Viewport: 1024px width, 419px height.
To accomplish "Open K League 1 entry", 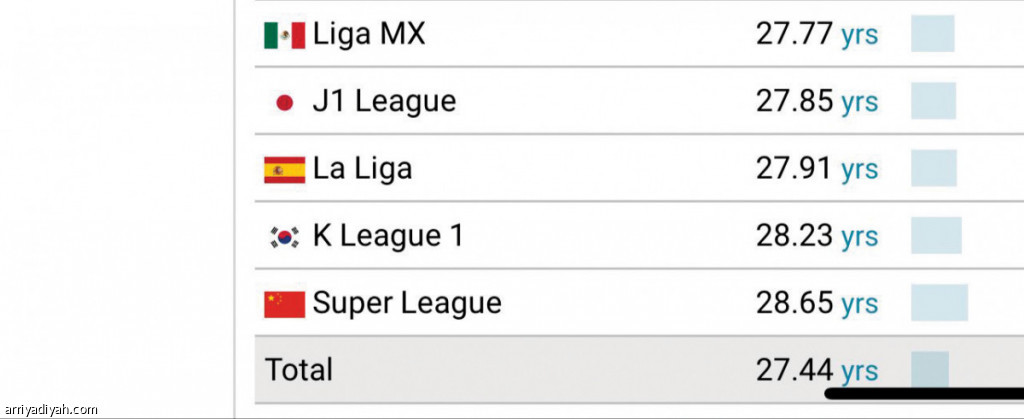I will point(388,236).
